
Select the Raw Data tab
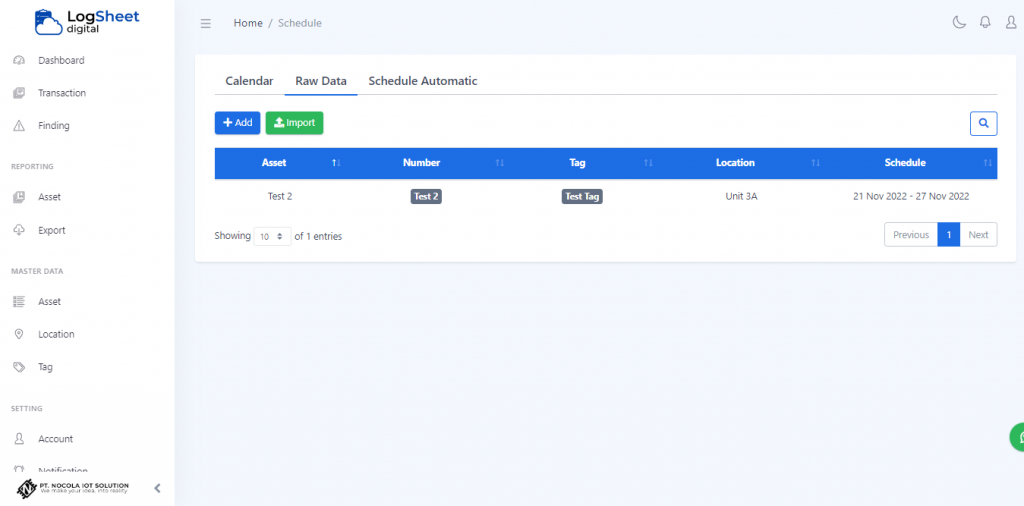coord(321,82)
